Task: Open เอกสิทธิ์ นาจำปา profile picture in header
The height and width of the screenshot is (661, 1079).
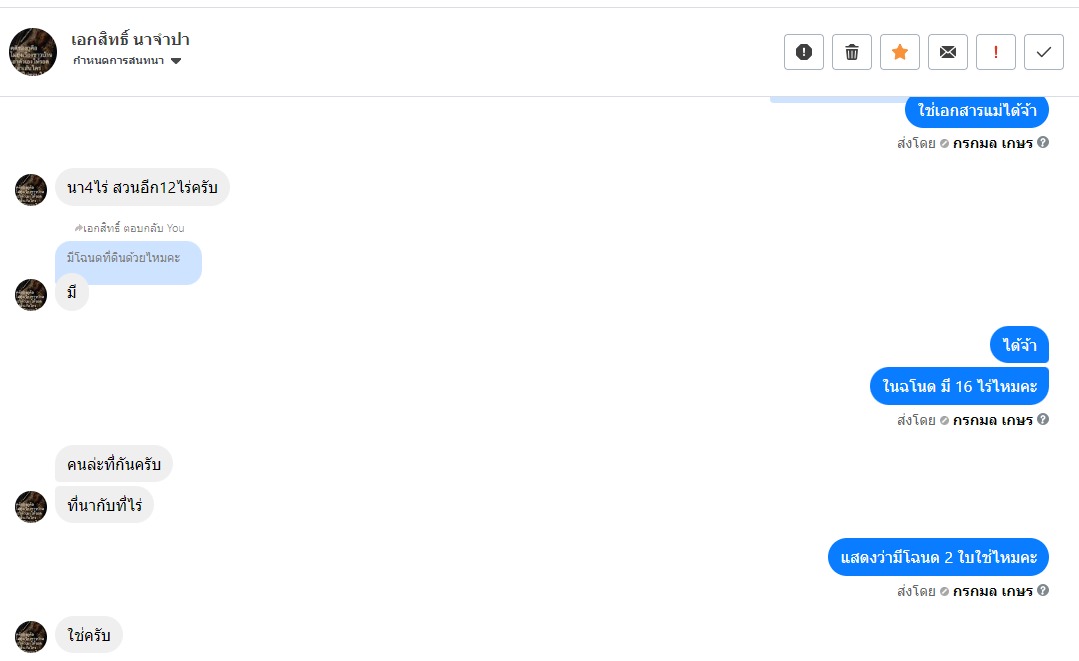Action: tap(33, 52)
